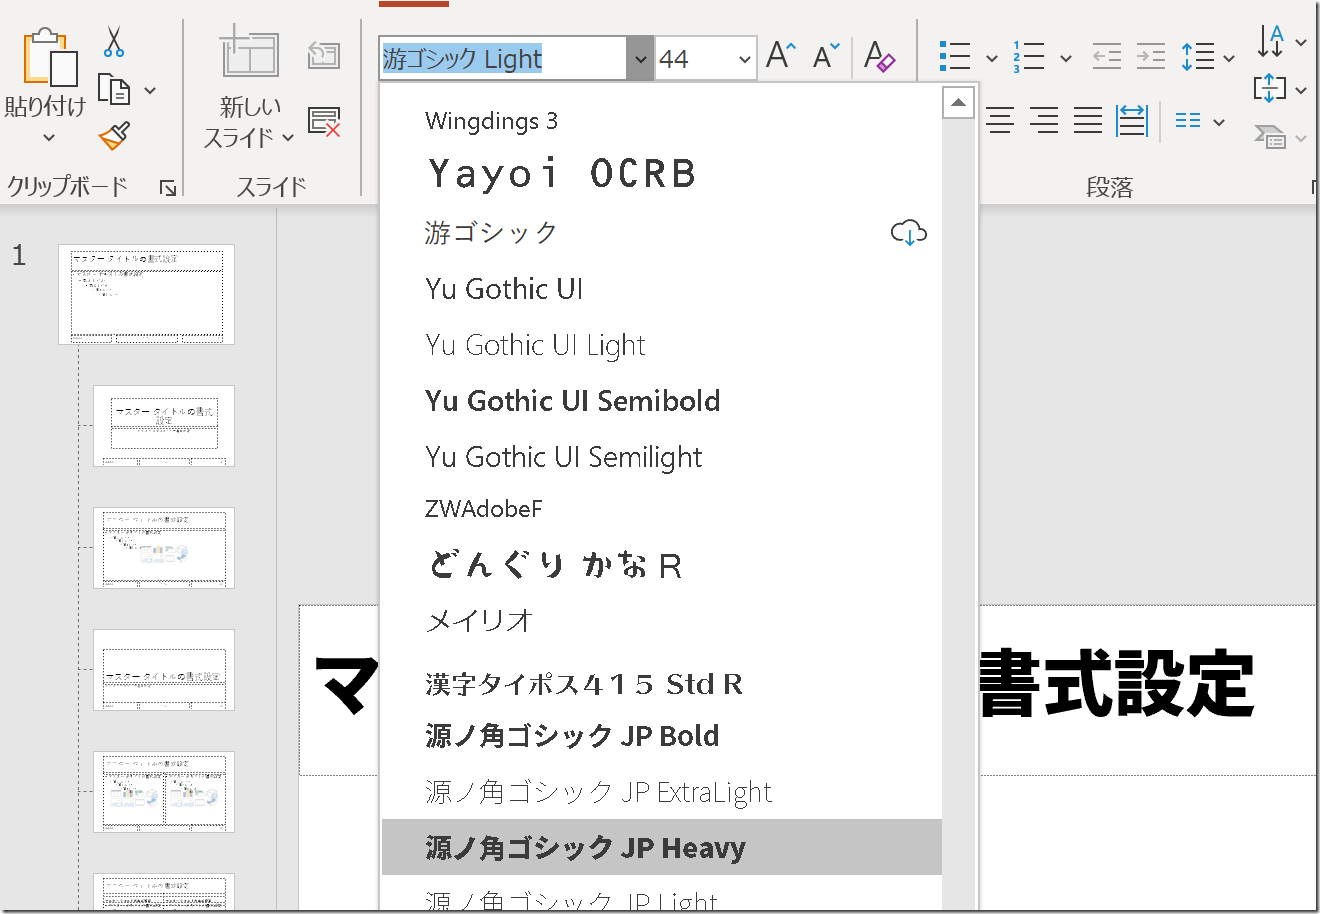
Task: Select the first layout thumbnail under the master
Action: pos(164,426)
